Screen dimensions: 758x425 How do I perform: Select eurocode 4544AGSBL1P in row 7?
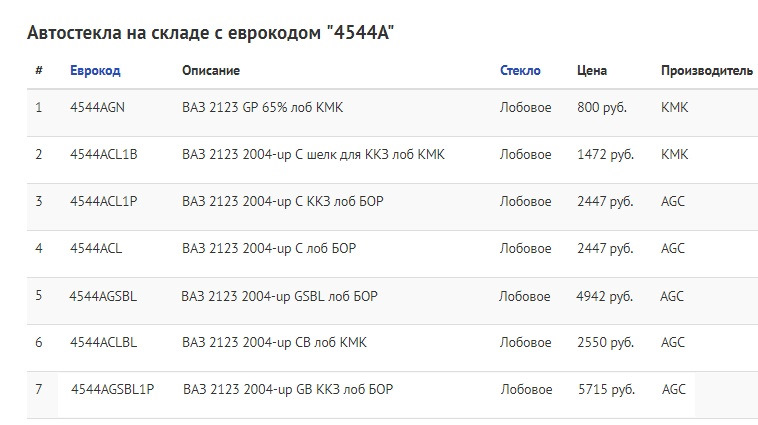pos(112,389)
